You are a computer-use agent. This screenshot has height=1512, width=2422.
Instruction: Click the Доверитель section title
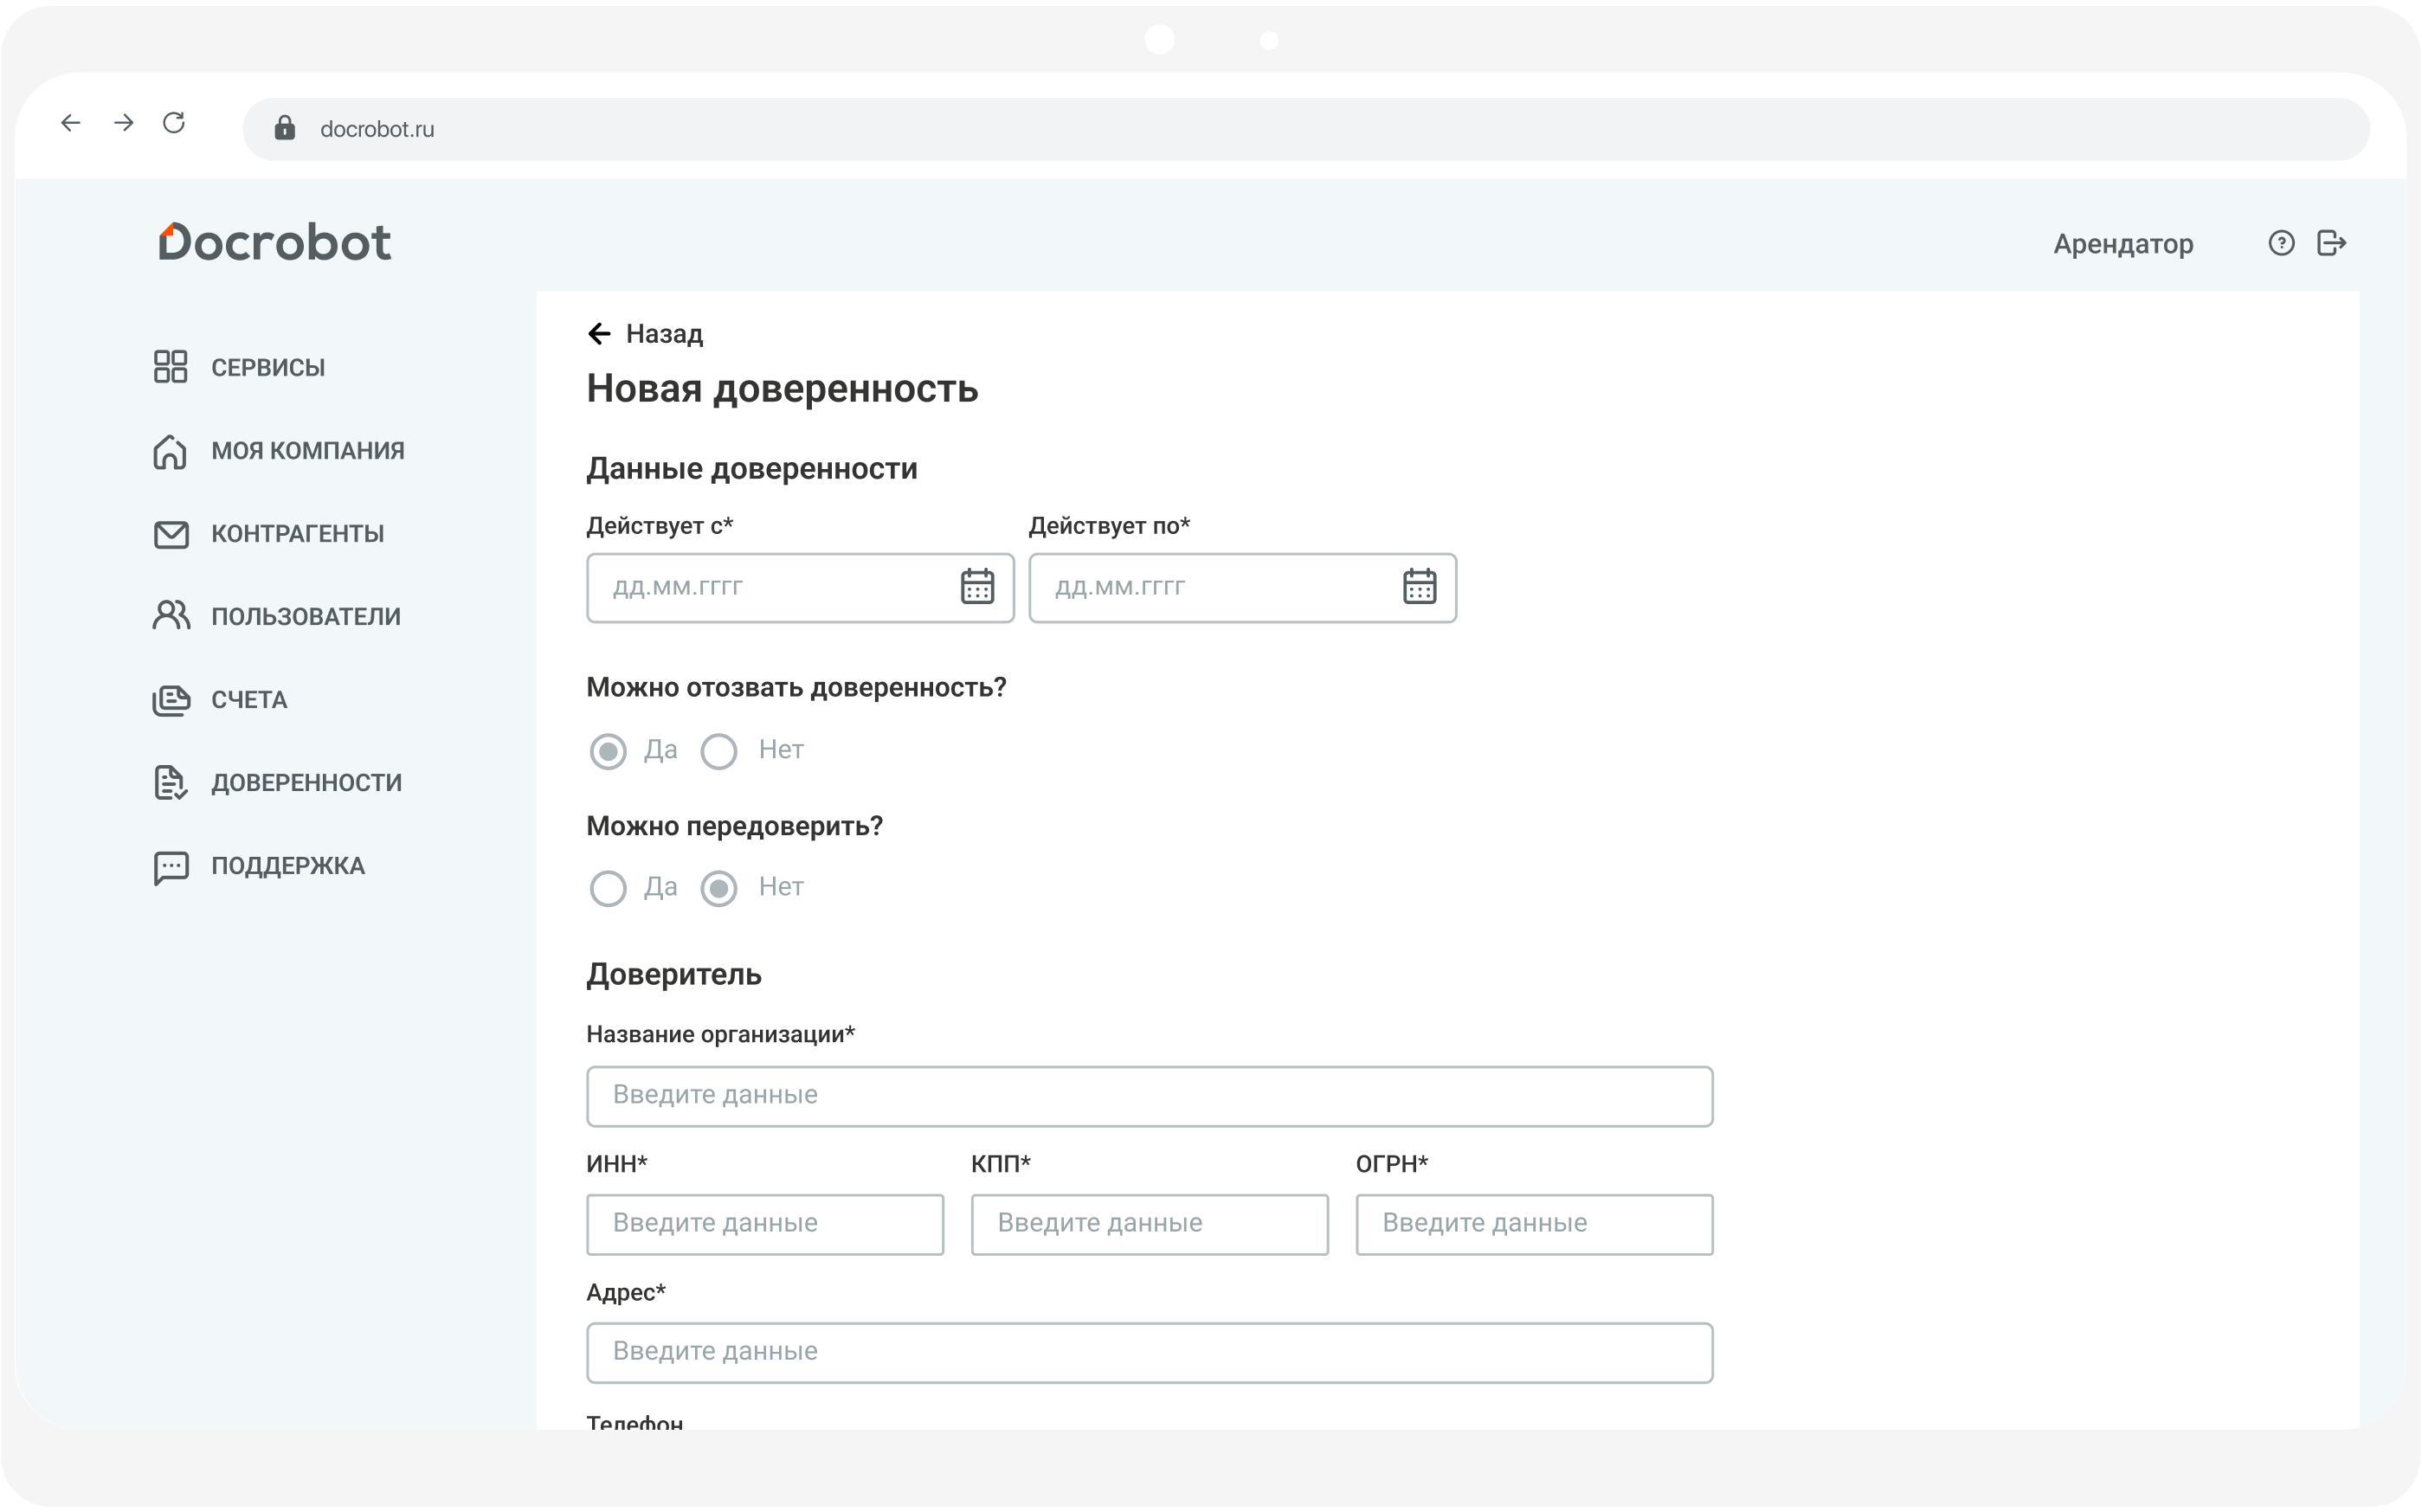click(x=674, y=975)
